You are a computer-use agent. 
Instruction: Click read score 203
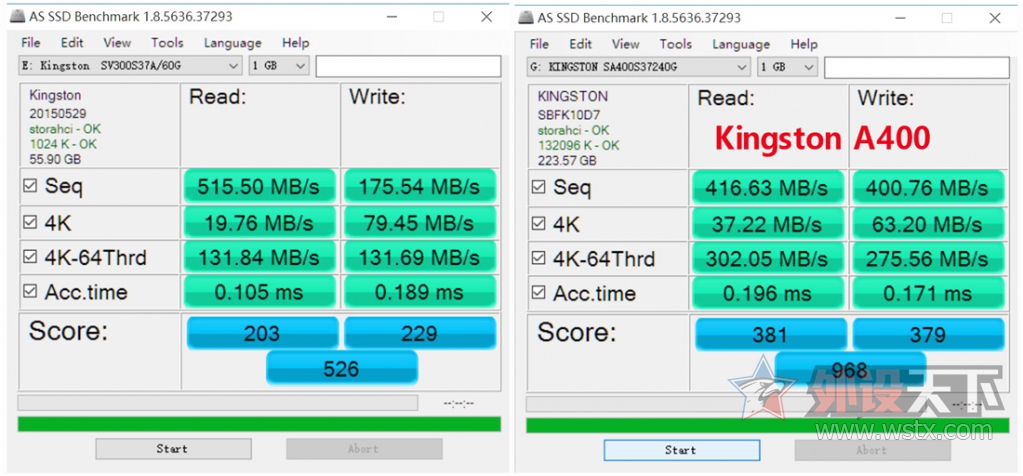point(262,333)
